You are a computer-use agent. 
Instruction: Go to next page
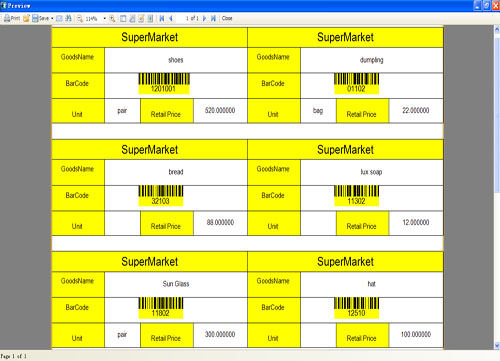click(x=204, y=18)
